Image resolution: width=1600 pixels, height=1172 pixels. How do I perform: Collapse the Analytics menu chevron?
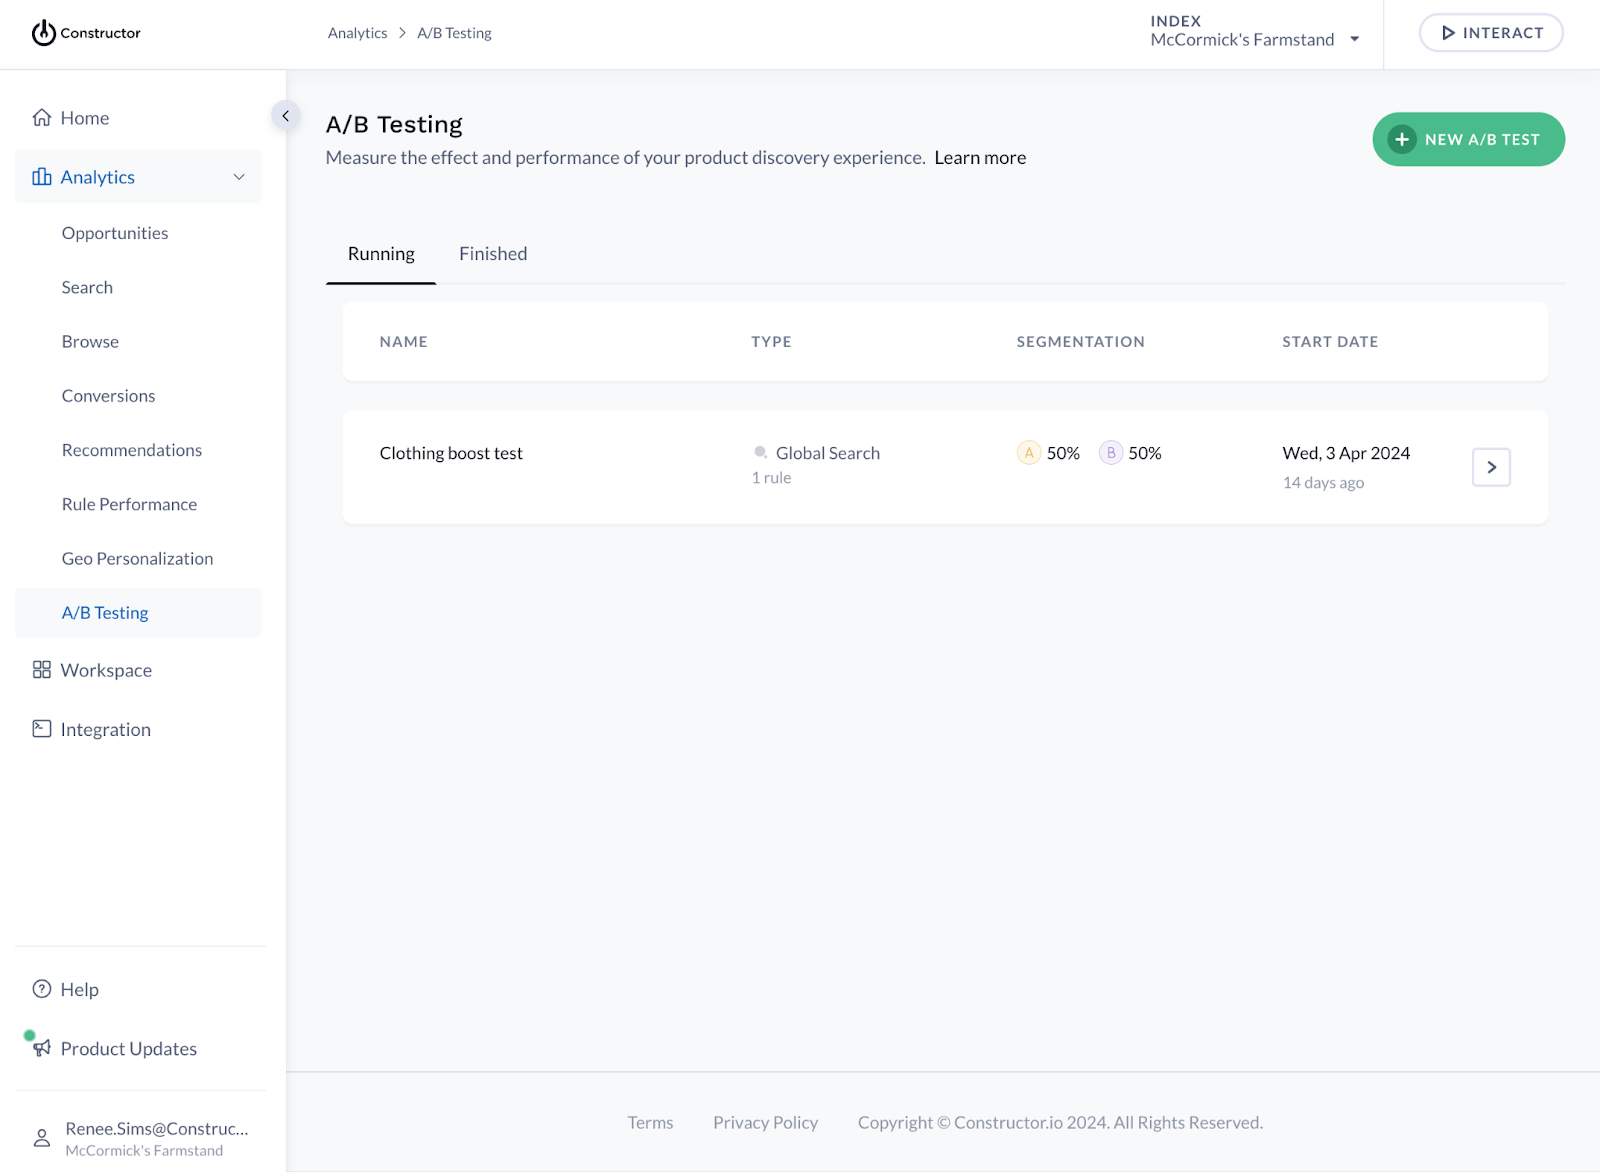click(x=239, y=176)
